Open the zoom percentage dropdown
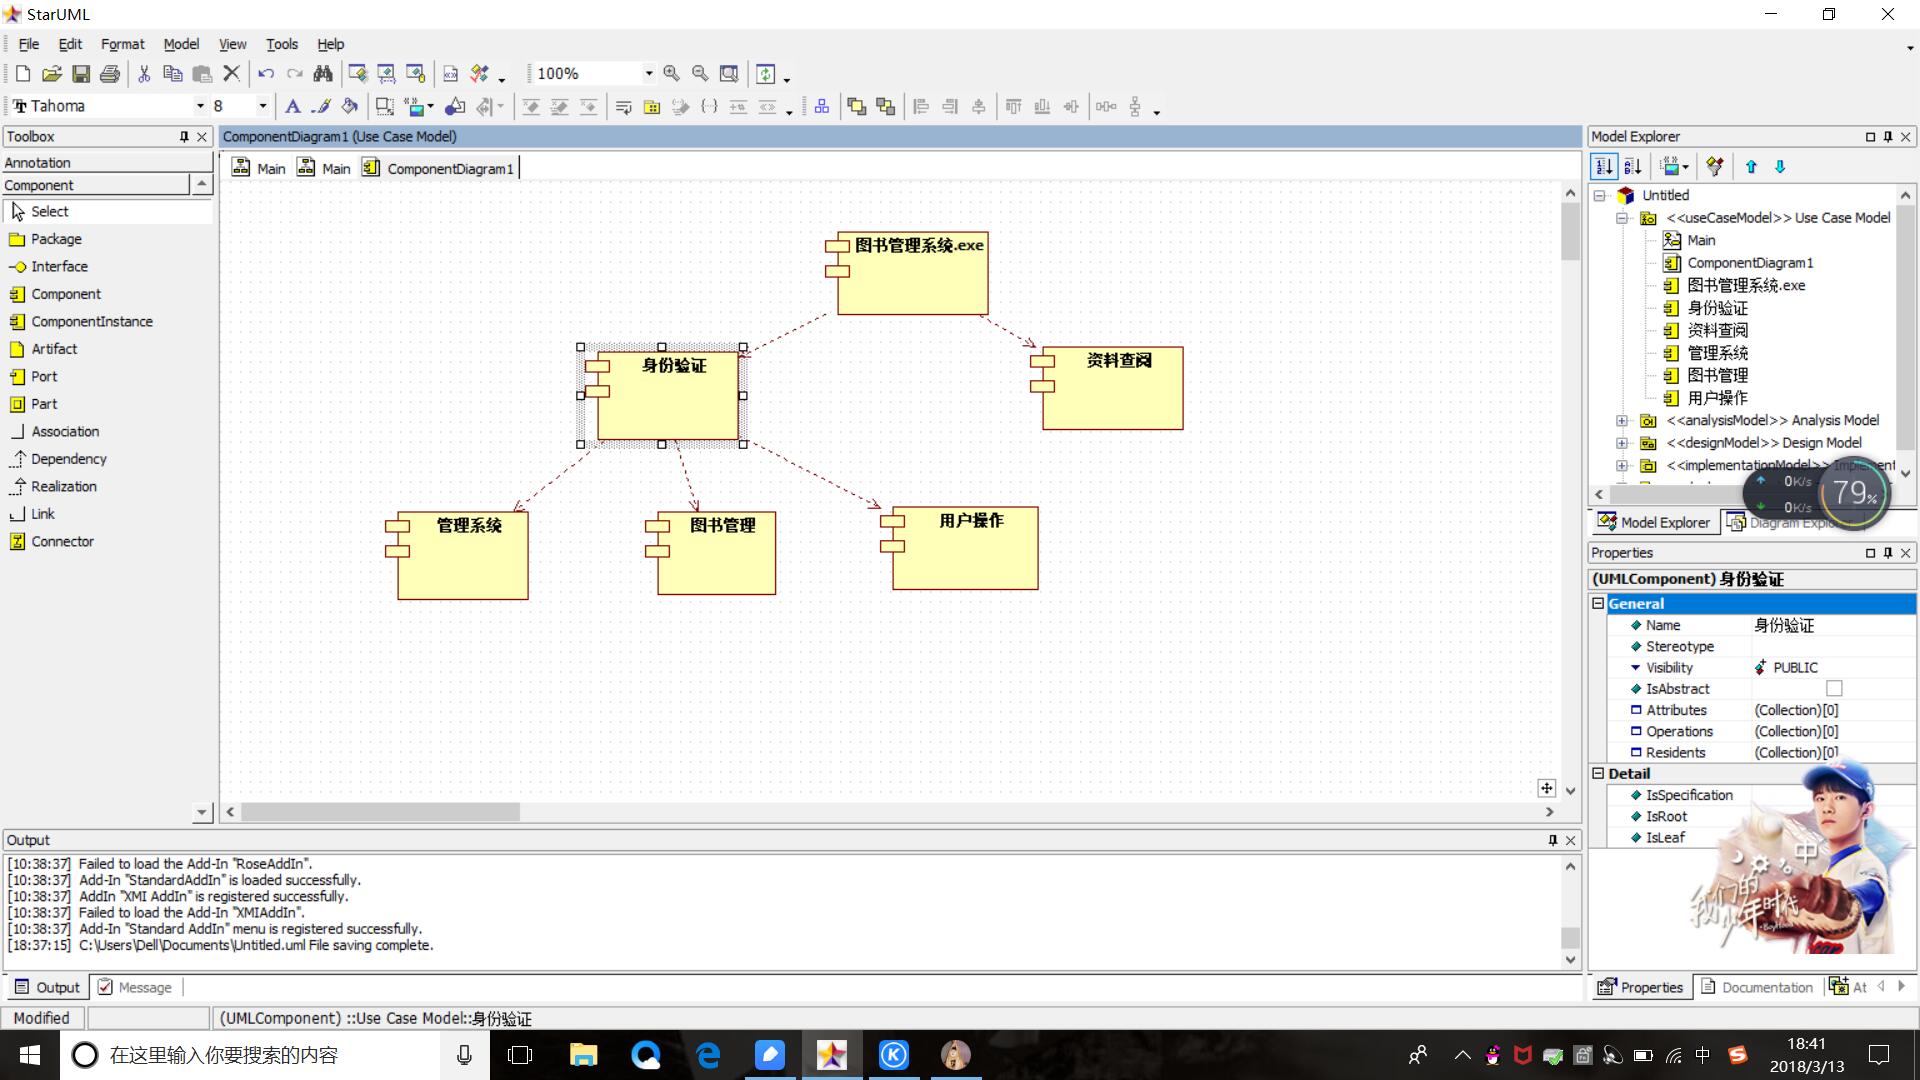Screen dimensions: 1920x1080 [x=648, y=74]
